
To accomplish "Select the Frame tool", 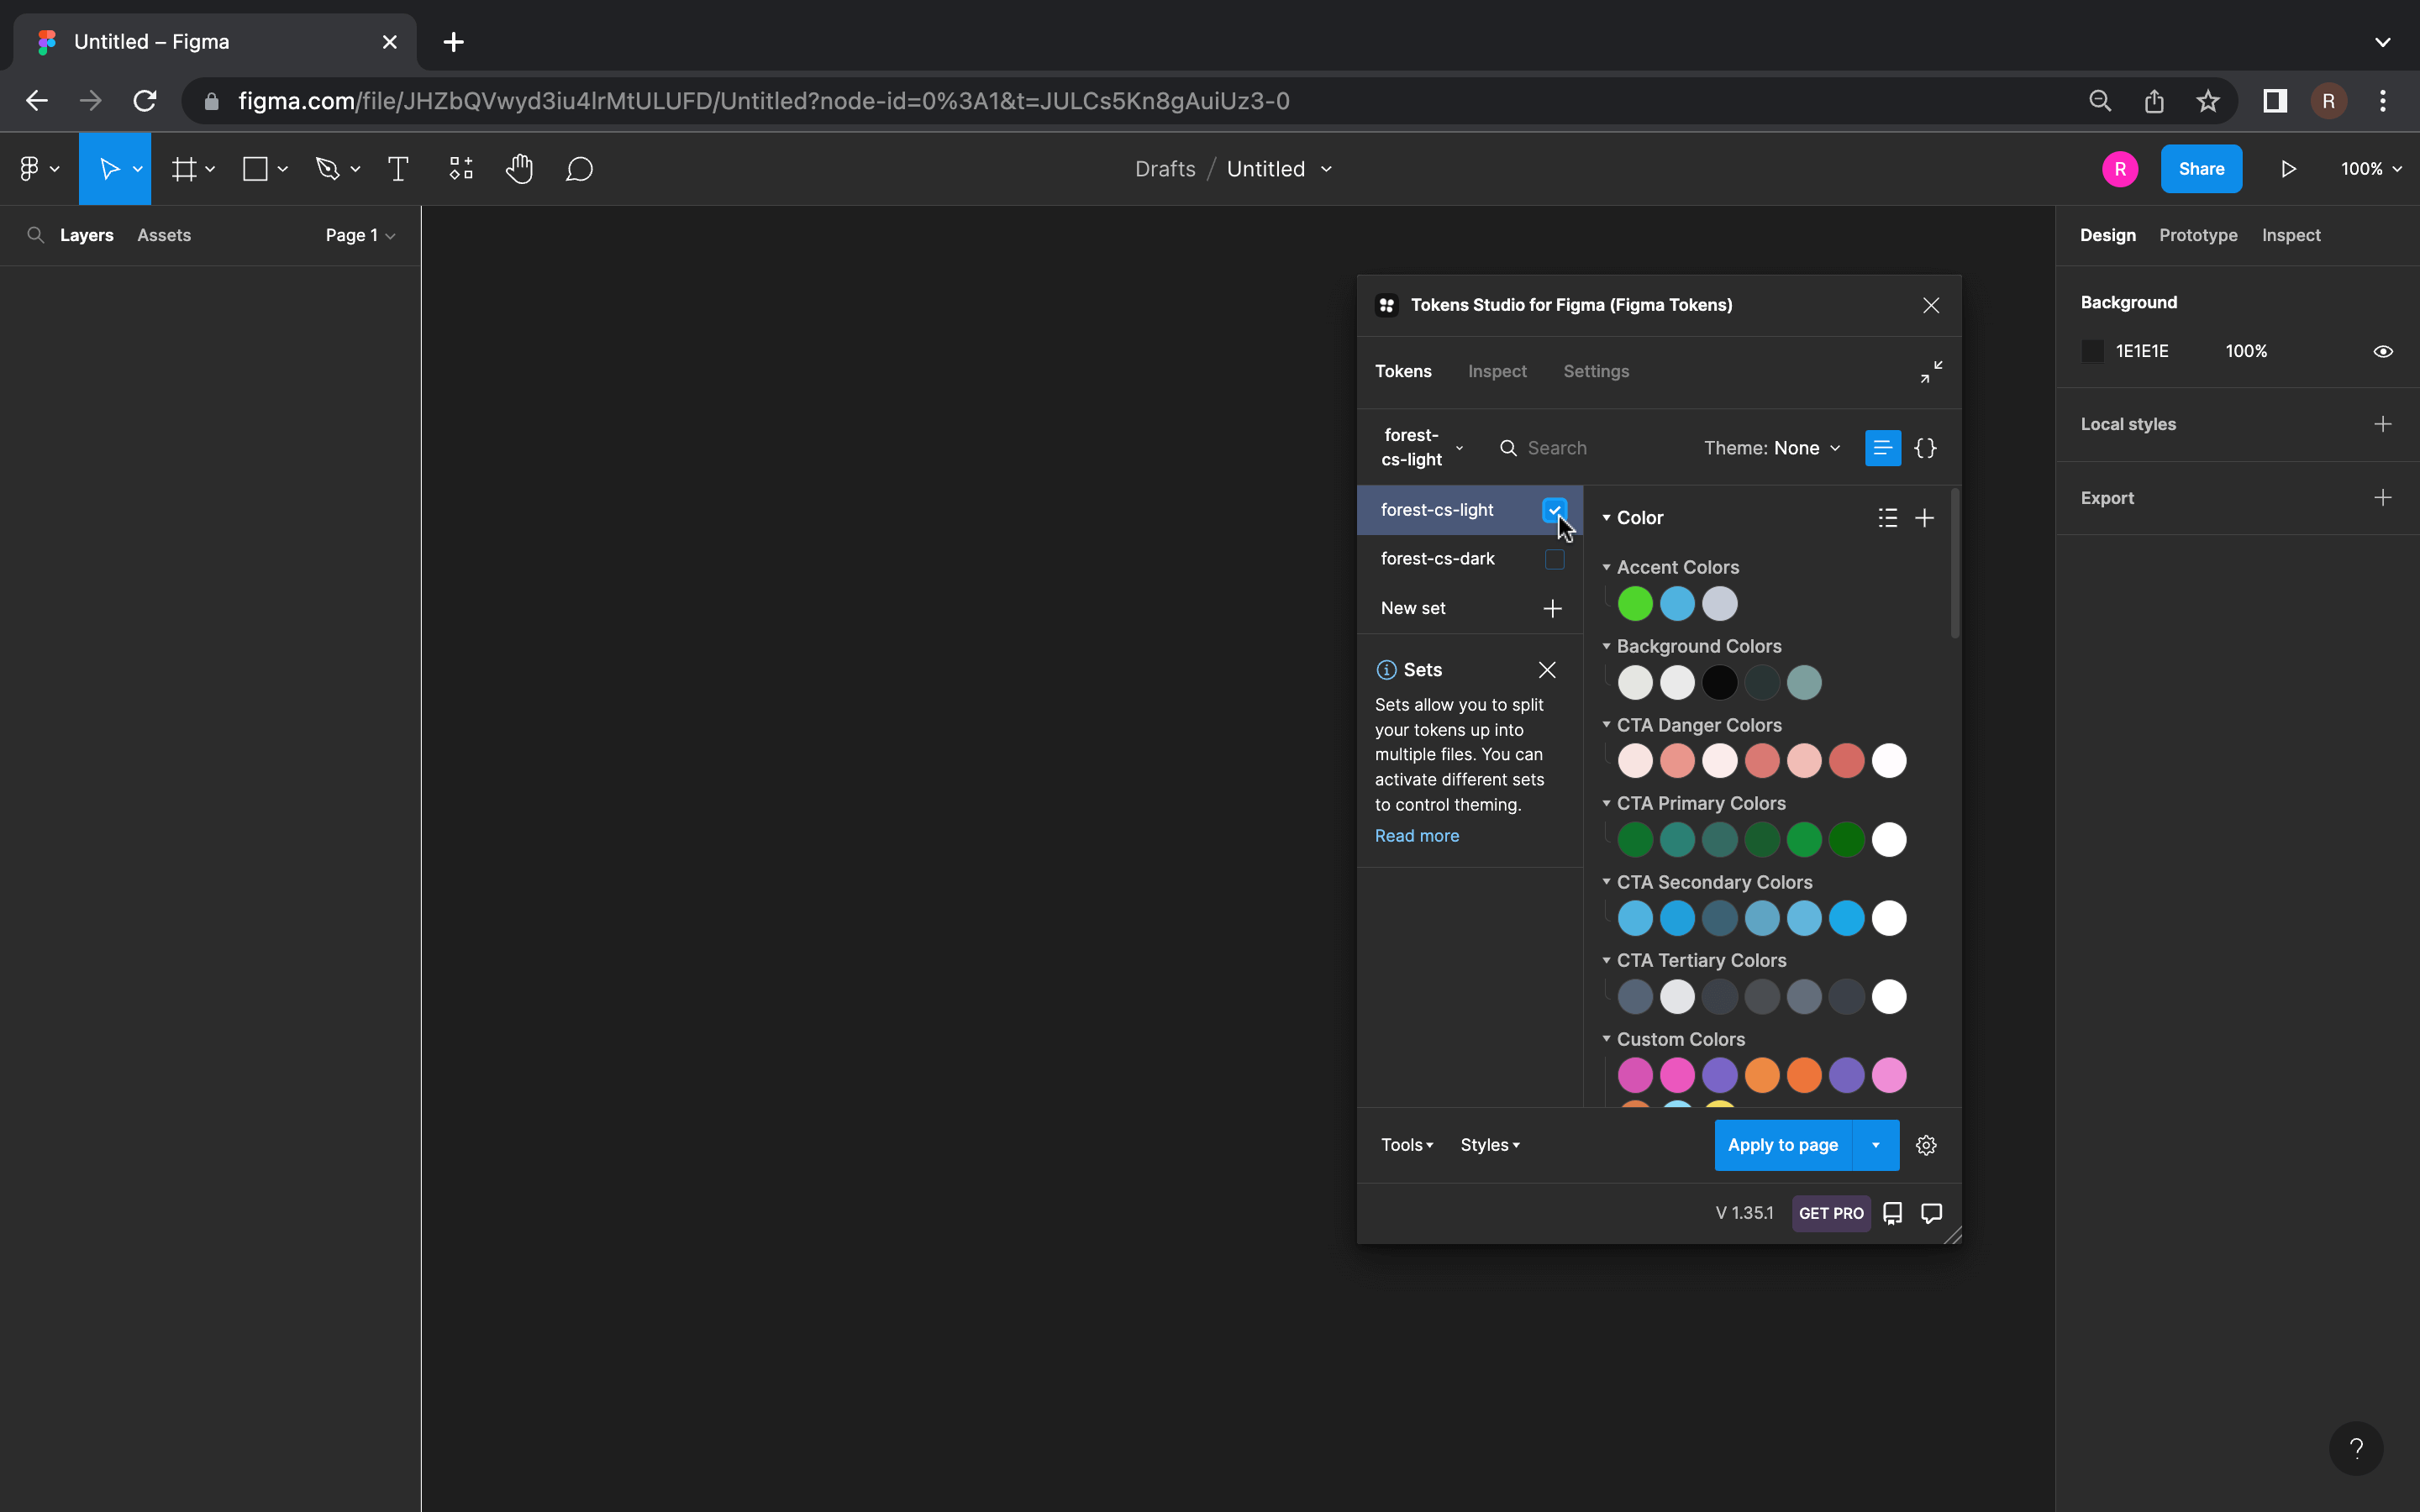I will click(x=184, y=169).
